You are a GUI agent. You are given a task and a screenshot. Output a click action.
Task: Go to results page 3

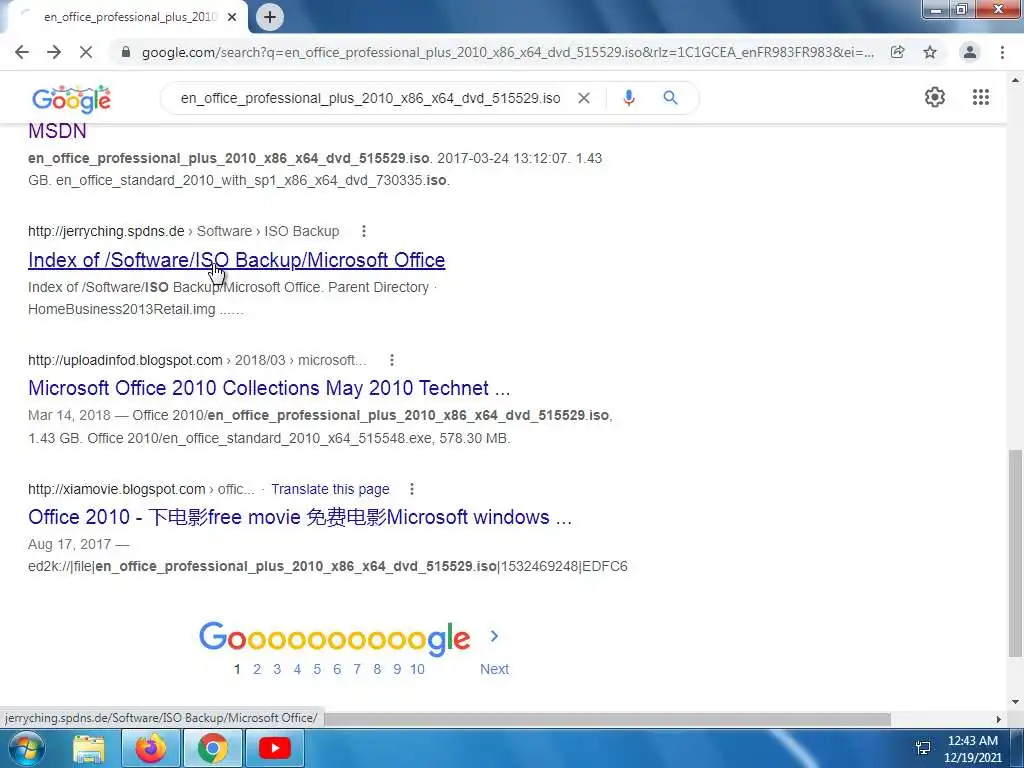point(277,669)
